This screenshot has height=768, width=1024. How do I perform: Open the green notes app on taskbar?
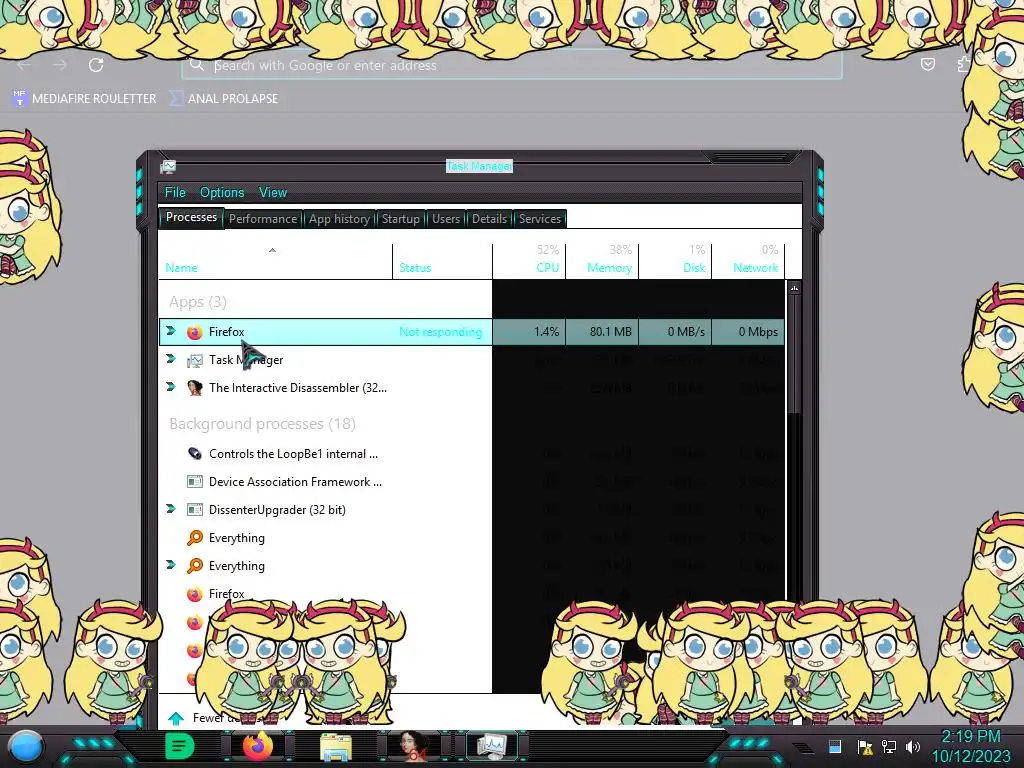180,746
